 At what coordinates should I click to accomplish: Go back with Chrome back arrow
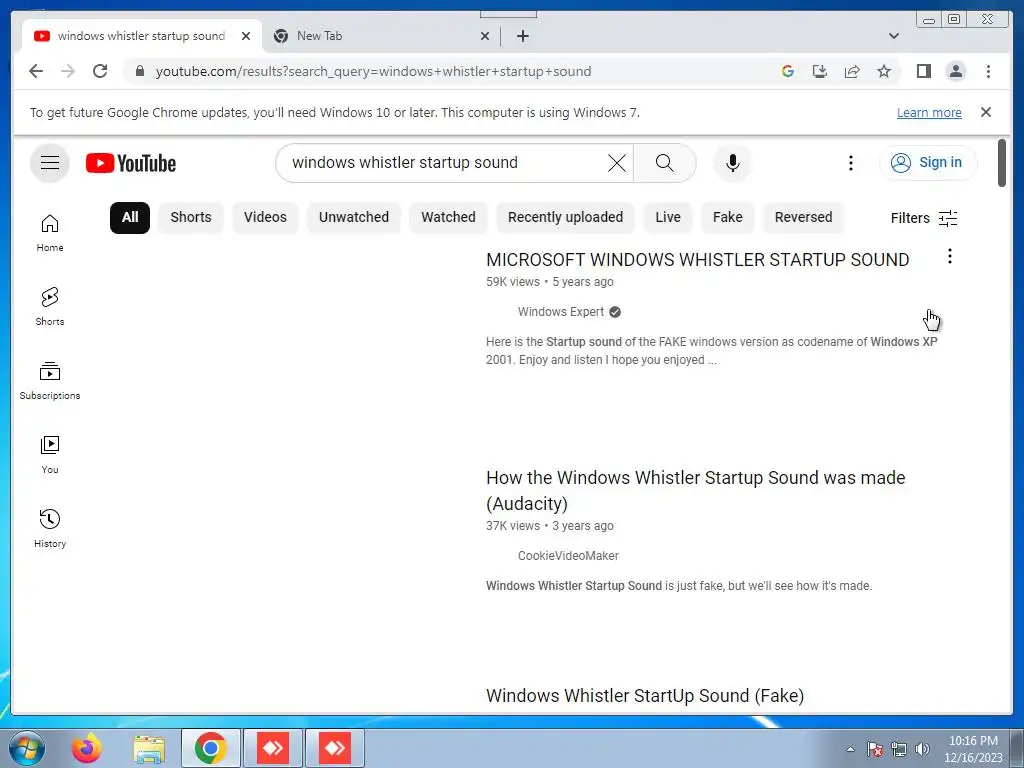[36, 71]
